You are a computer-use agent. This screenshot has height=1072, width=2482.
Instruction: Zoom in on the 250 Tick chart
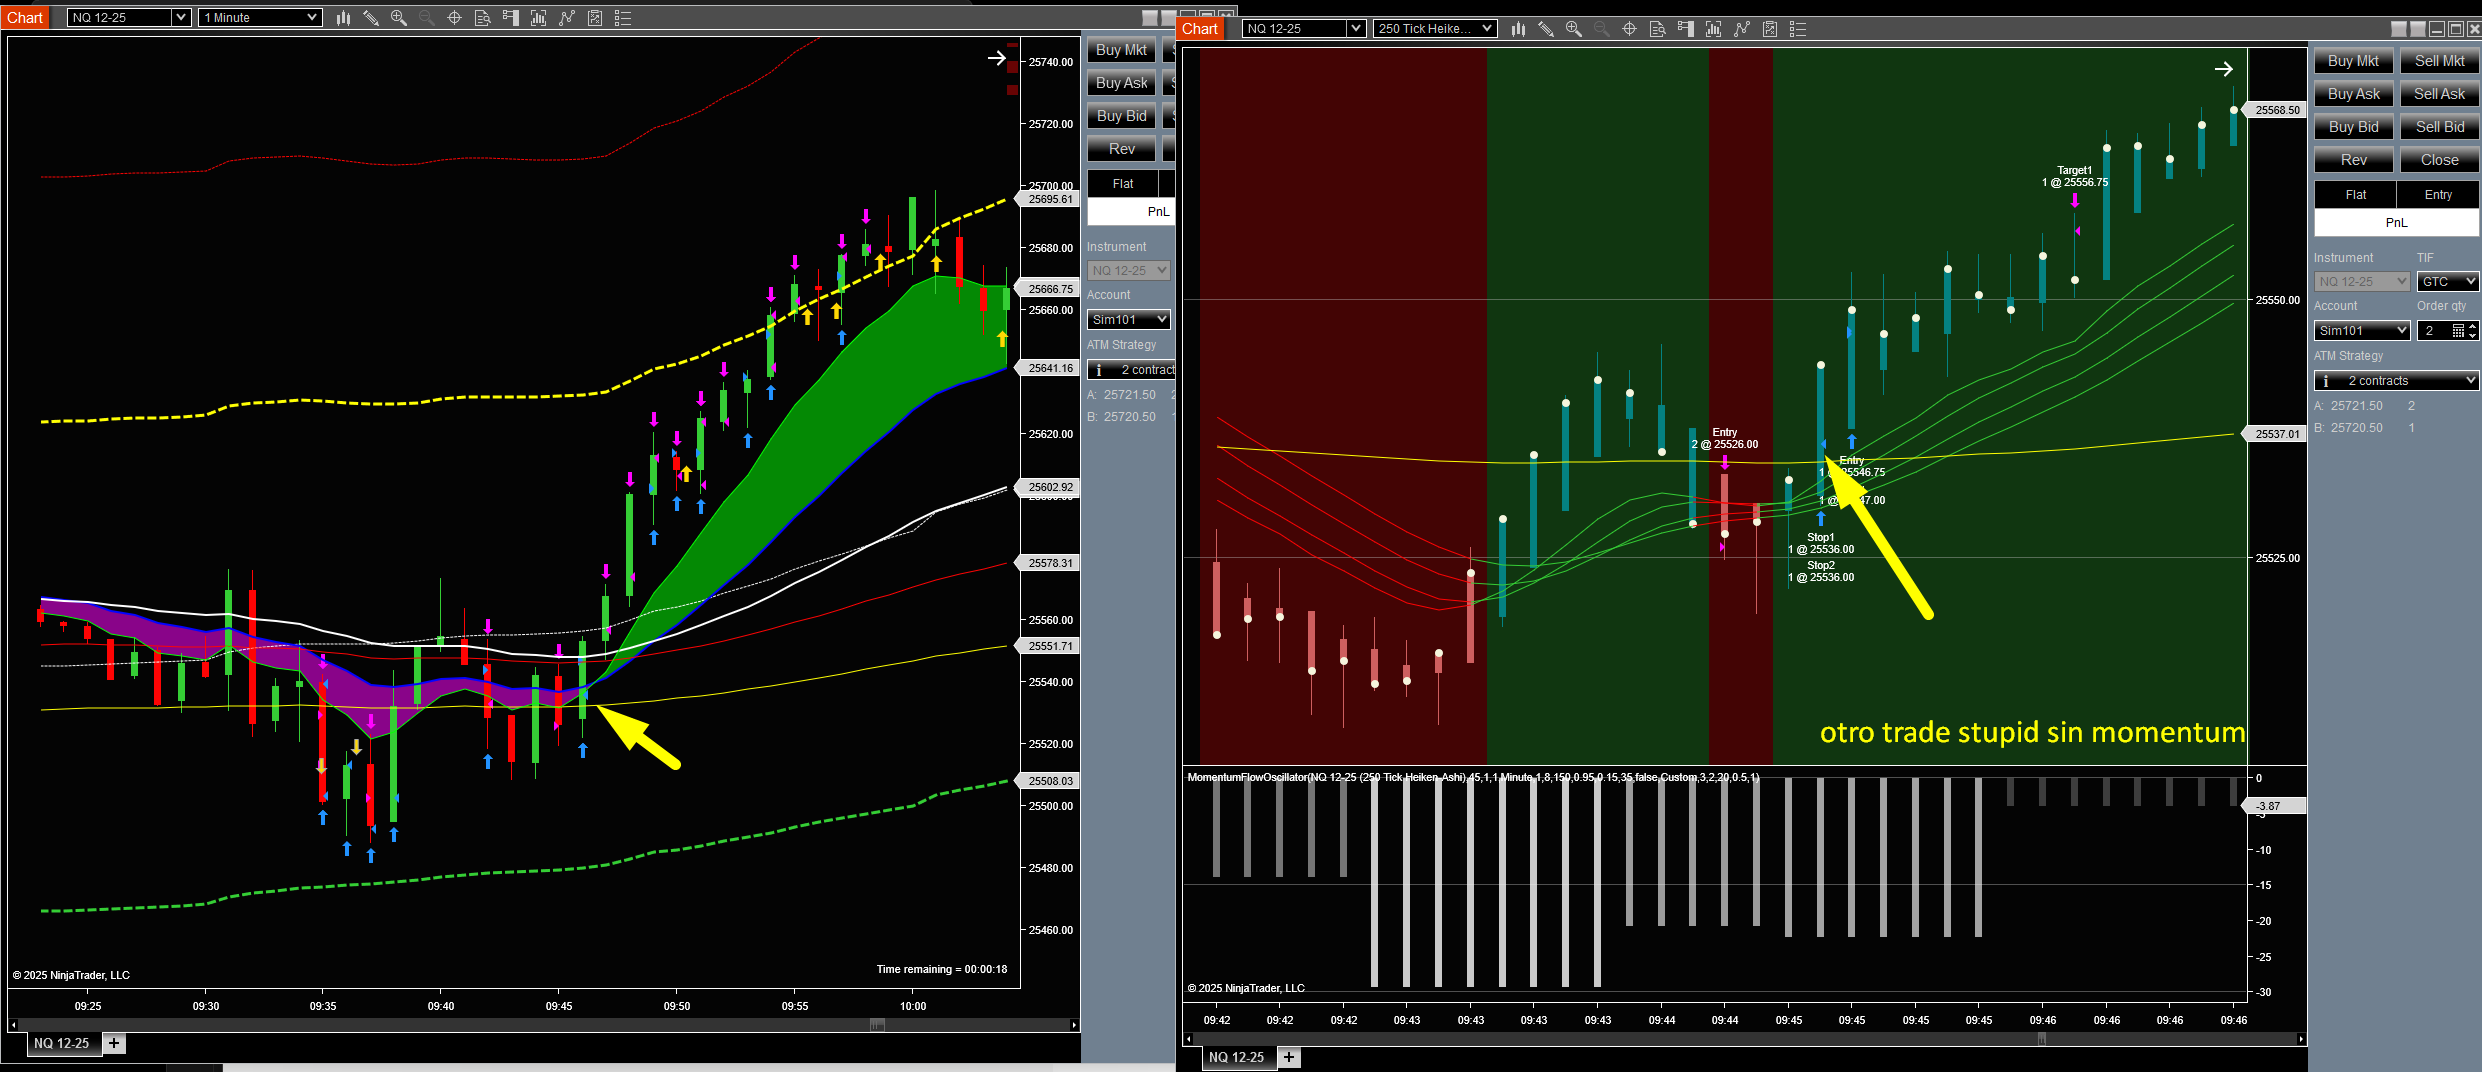[x=1573, y=29]
